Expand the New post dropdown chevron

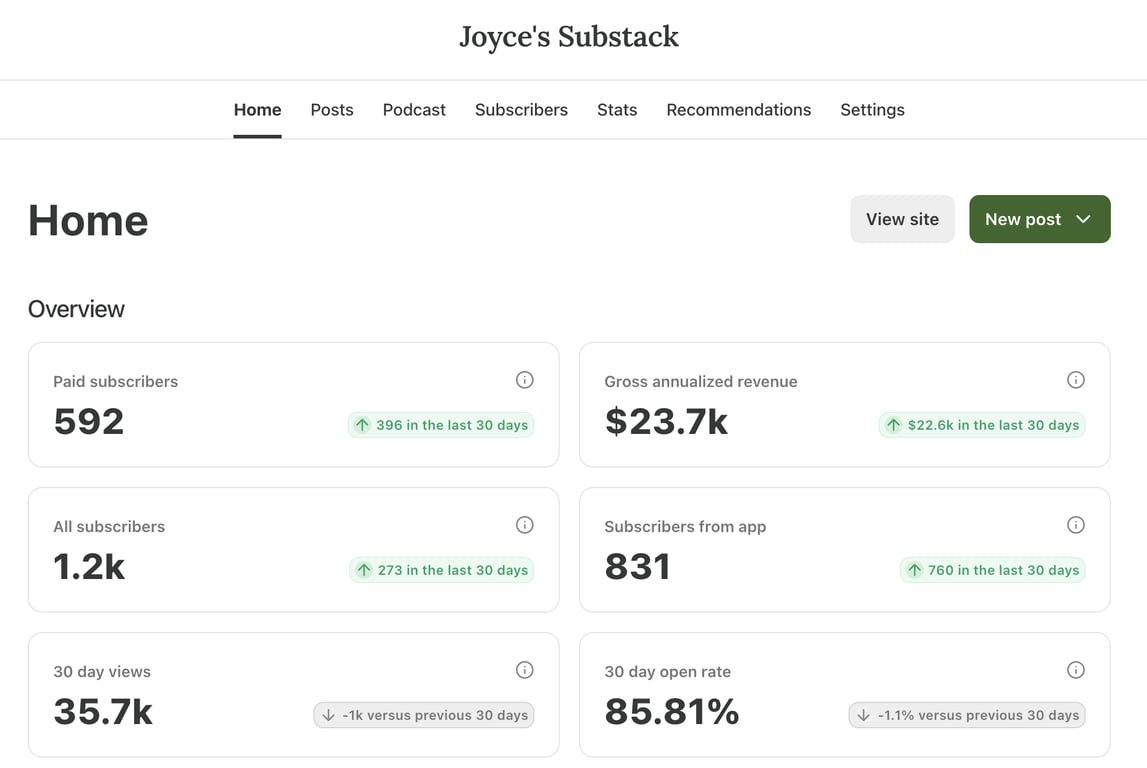[x=1083, y=219]
